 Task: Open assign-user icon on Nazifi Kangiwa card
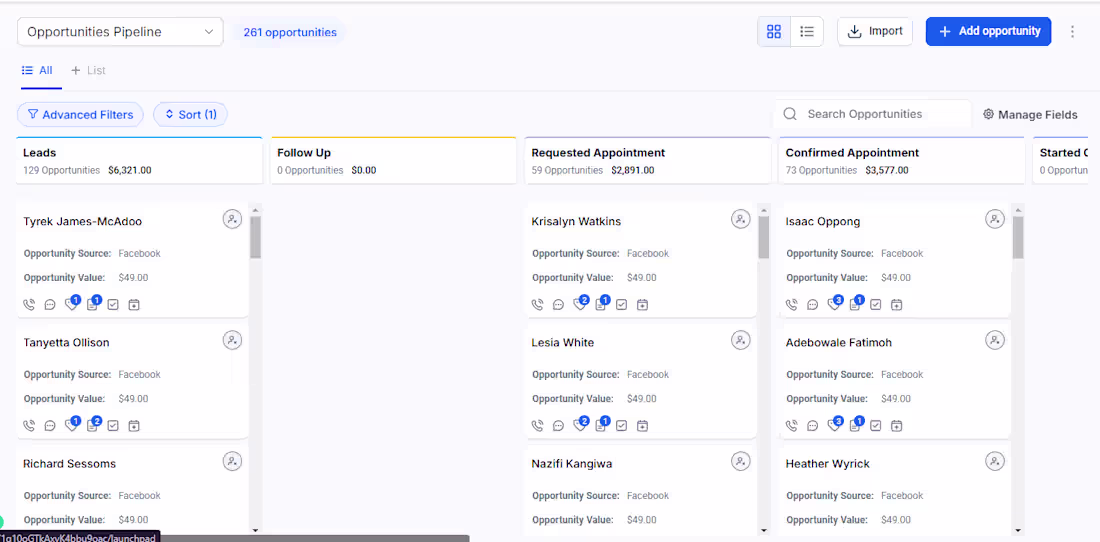pos(741,462)
